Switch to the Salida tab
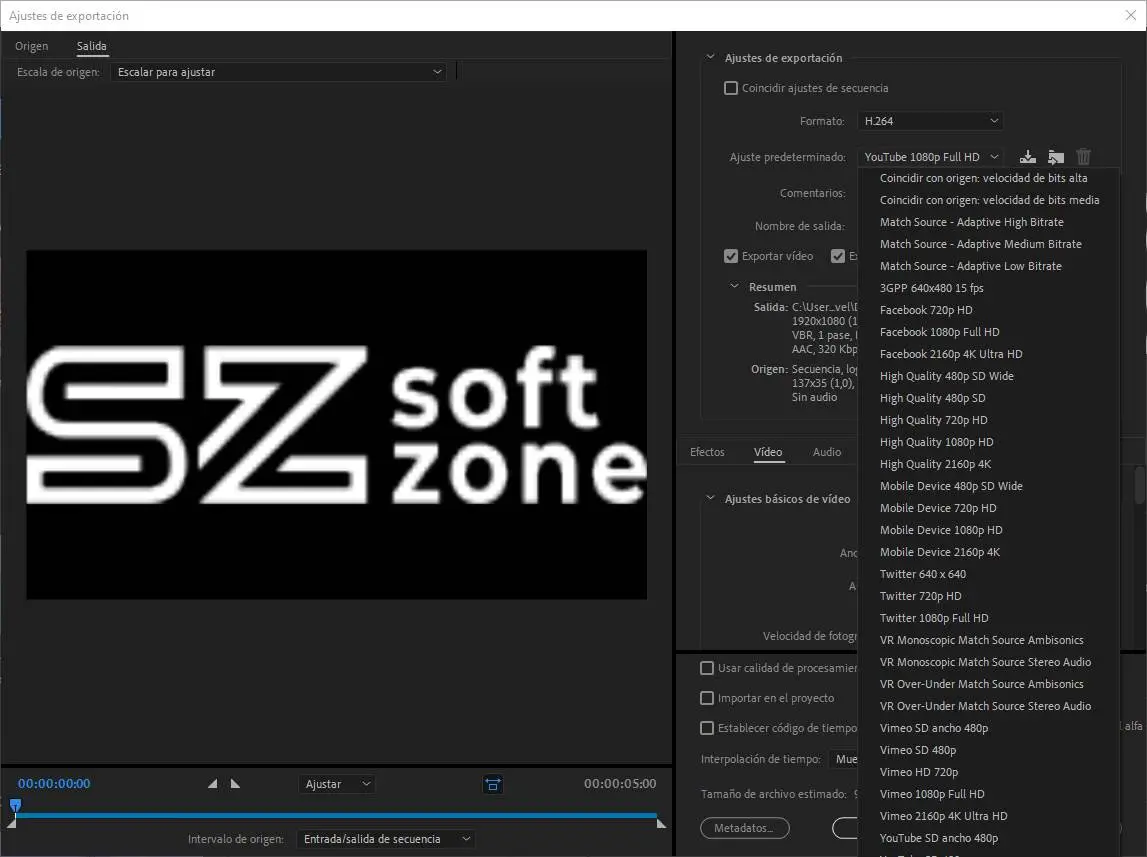This screenshot has height=857, width=1147. click(x=91, y=46)
